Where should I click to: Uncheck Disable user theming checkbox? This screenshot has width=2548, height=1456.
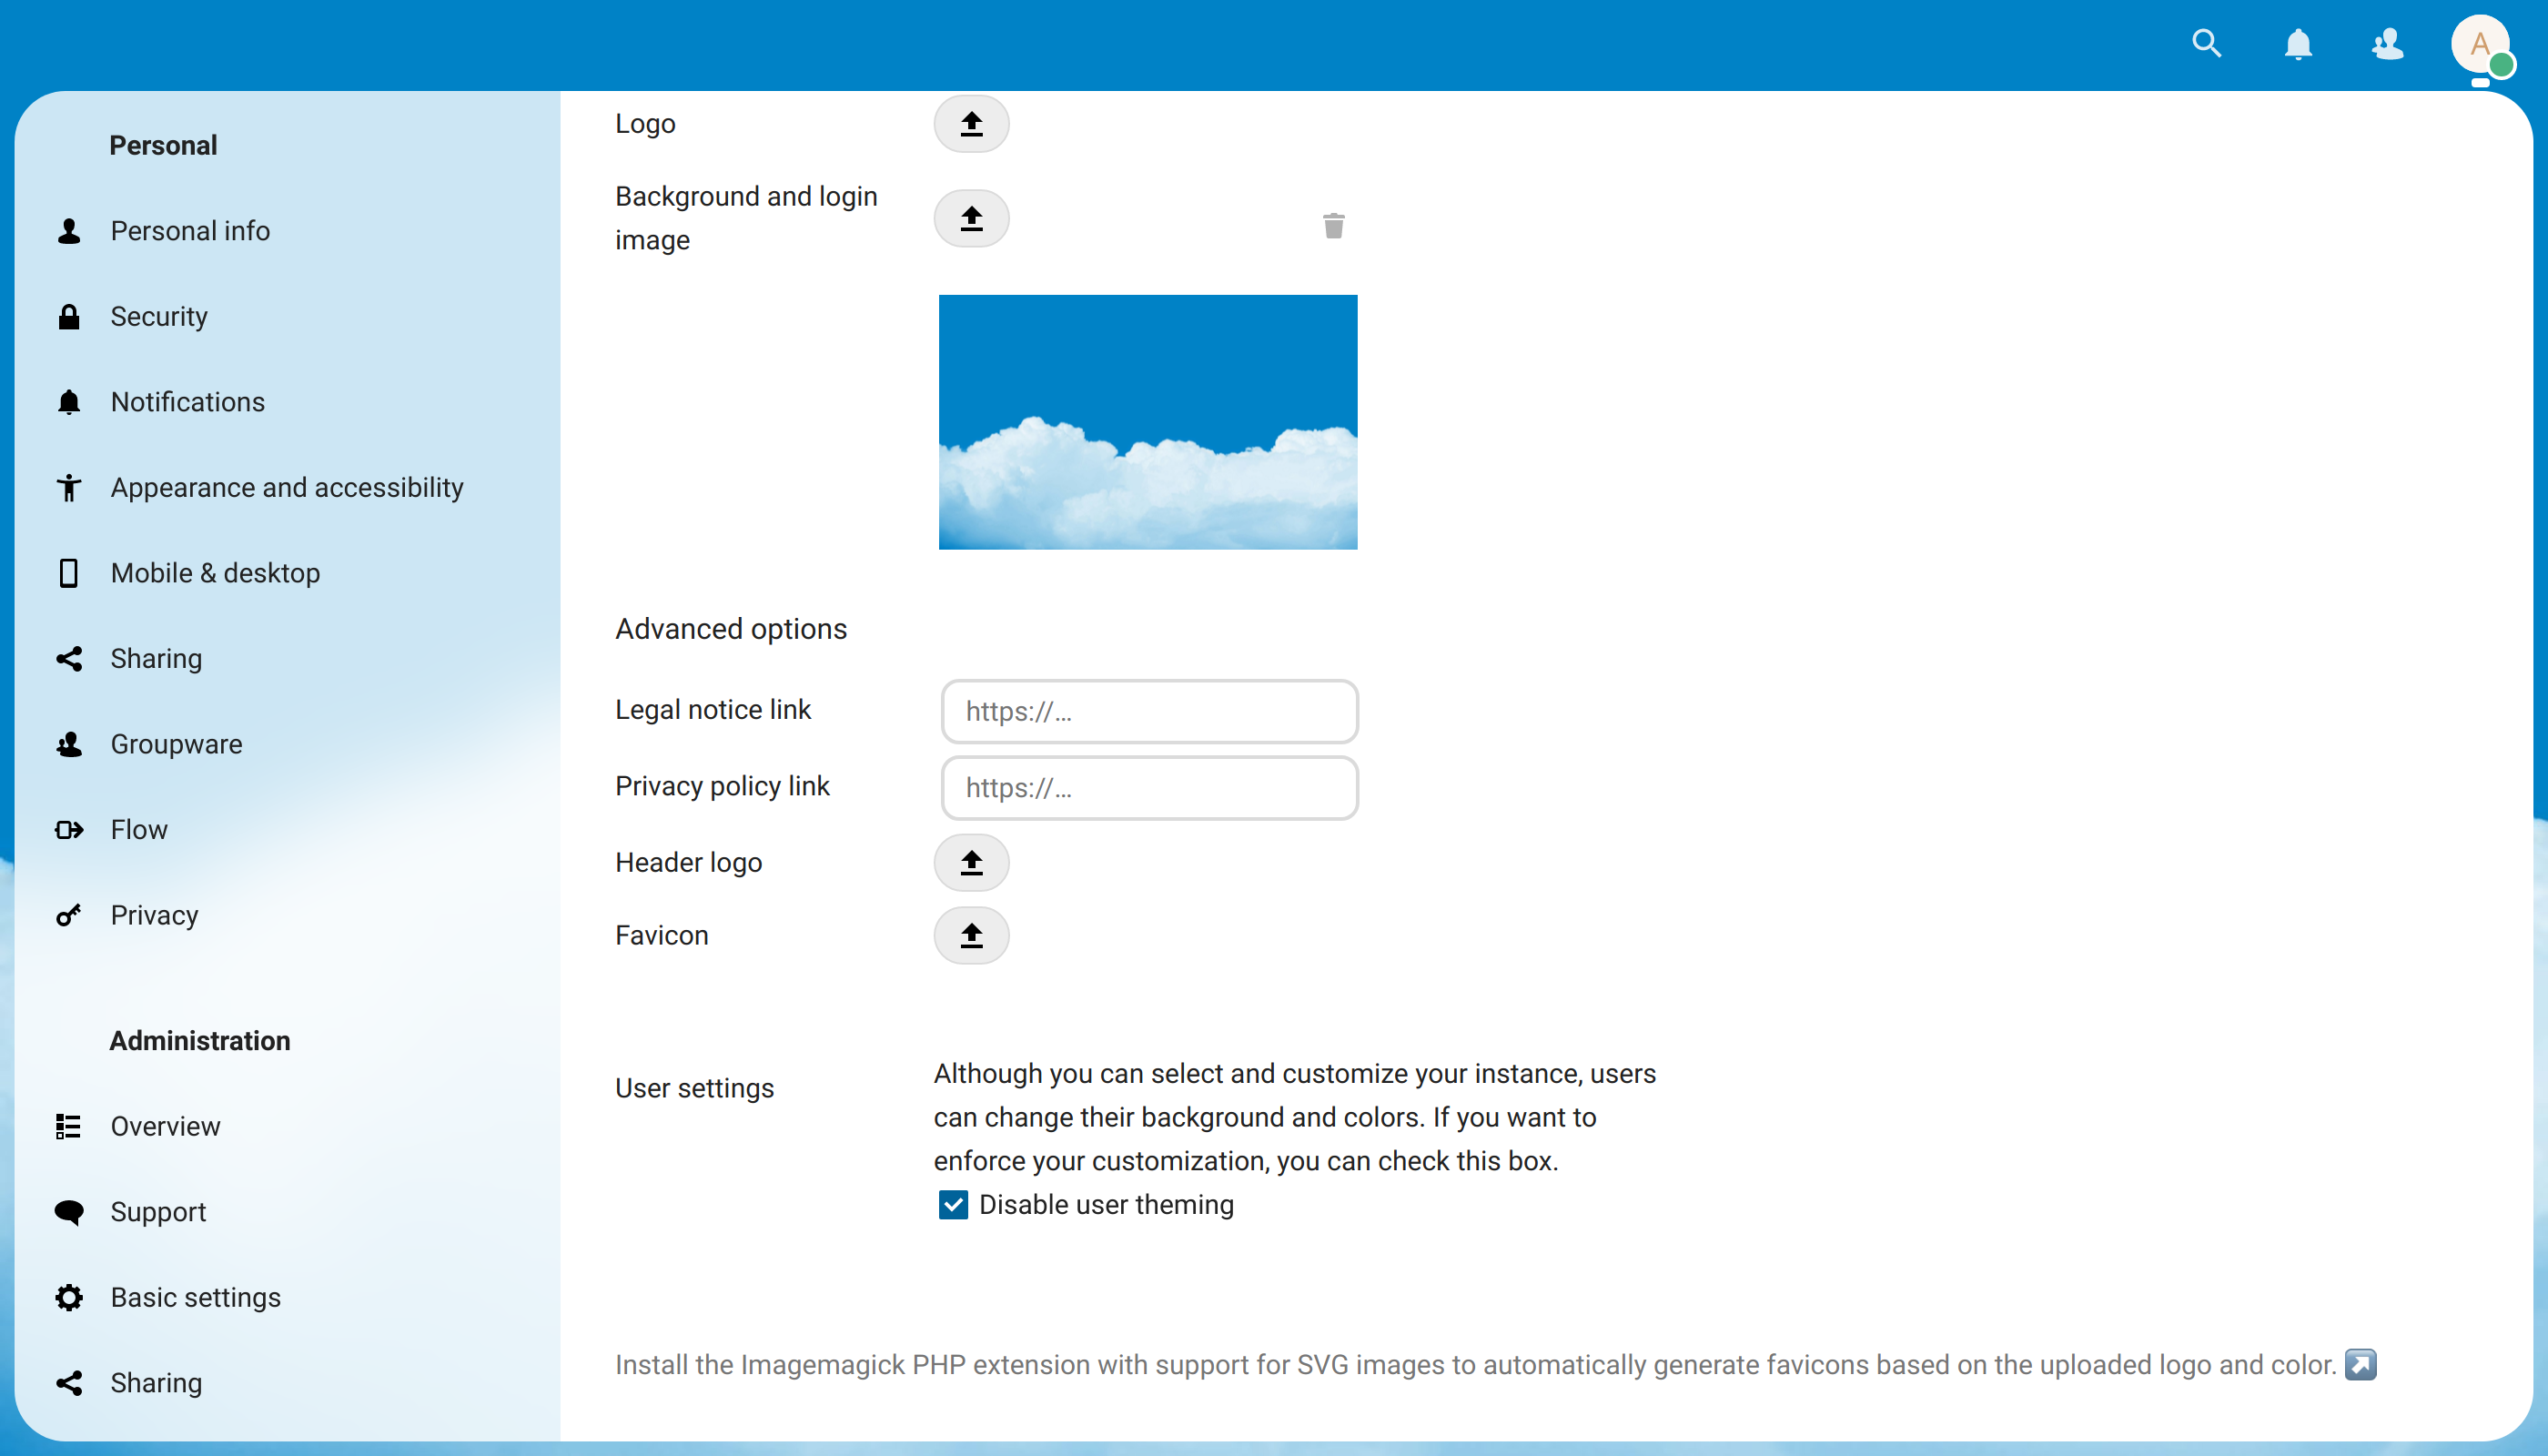[x=953, y=1204]
